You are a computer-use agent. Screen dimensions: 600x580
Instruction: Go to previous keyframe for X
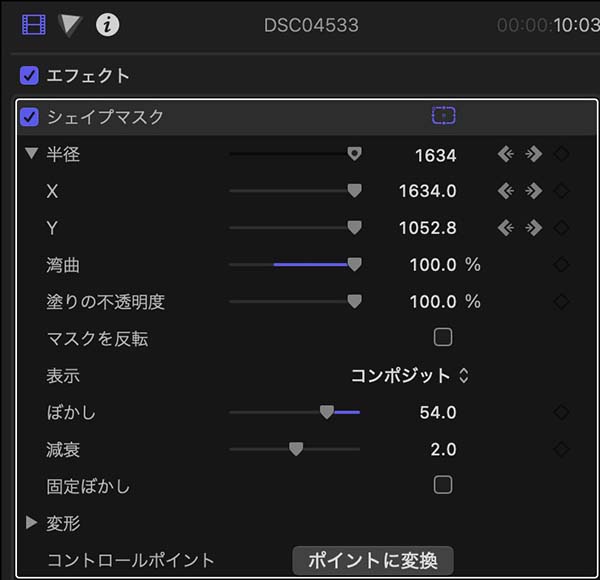click(x=507, y=191)
